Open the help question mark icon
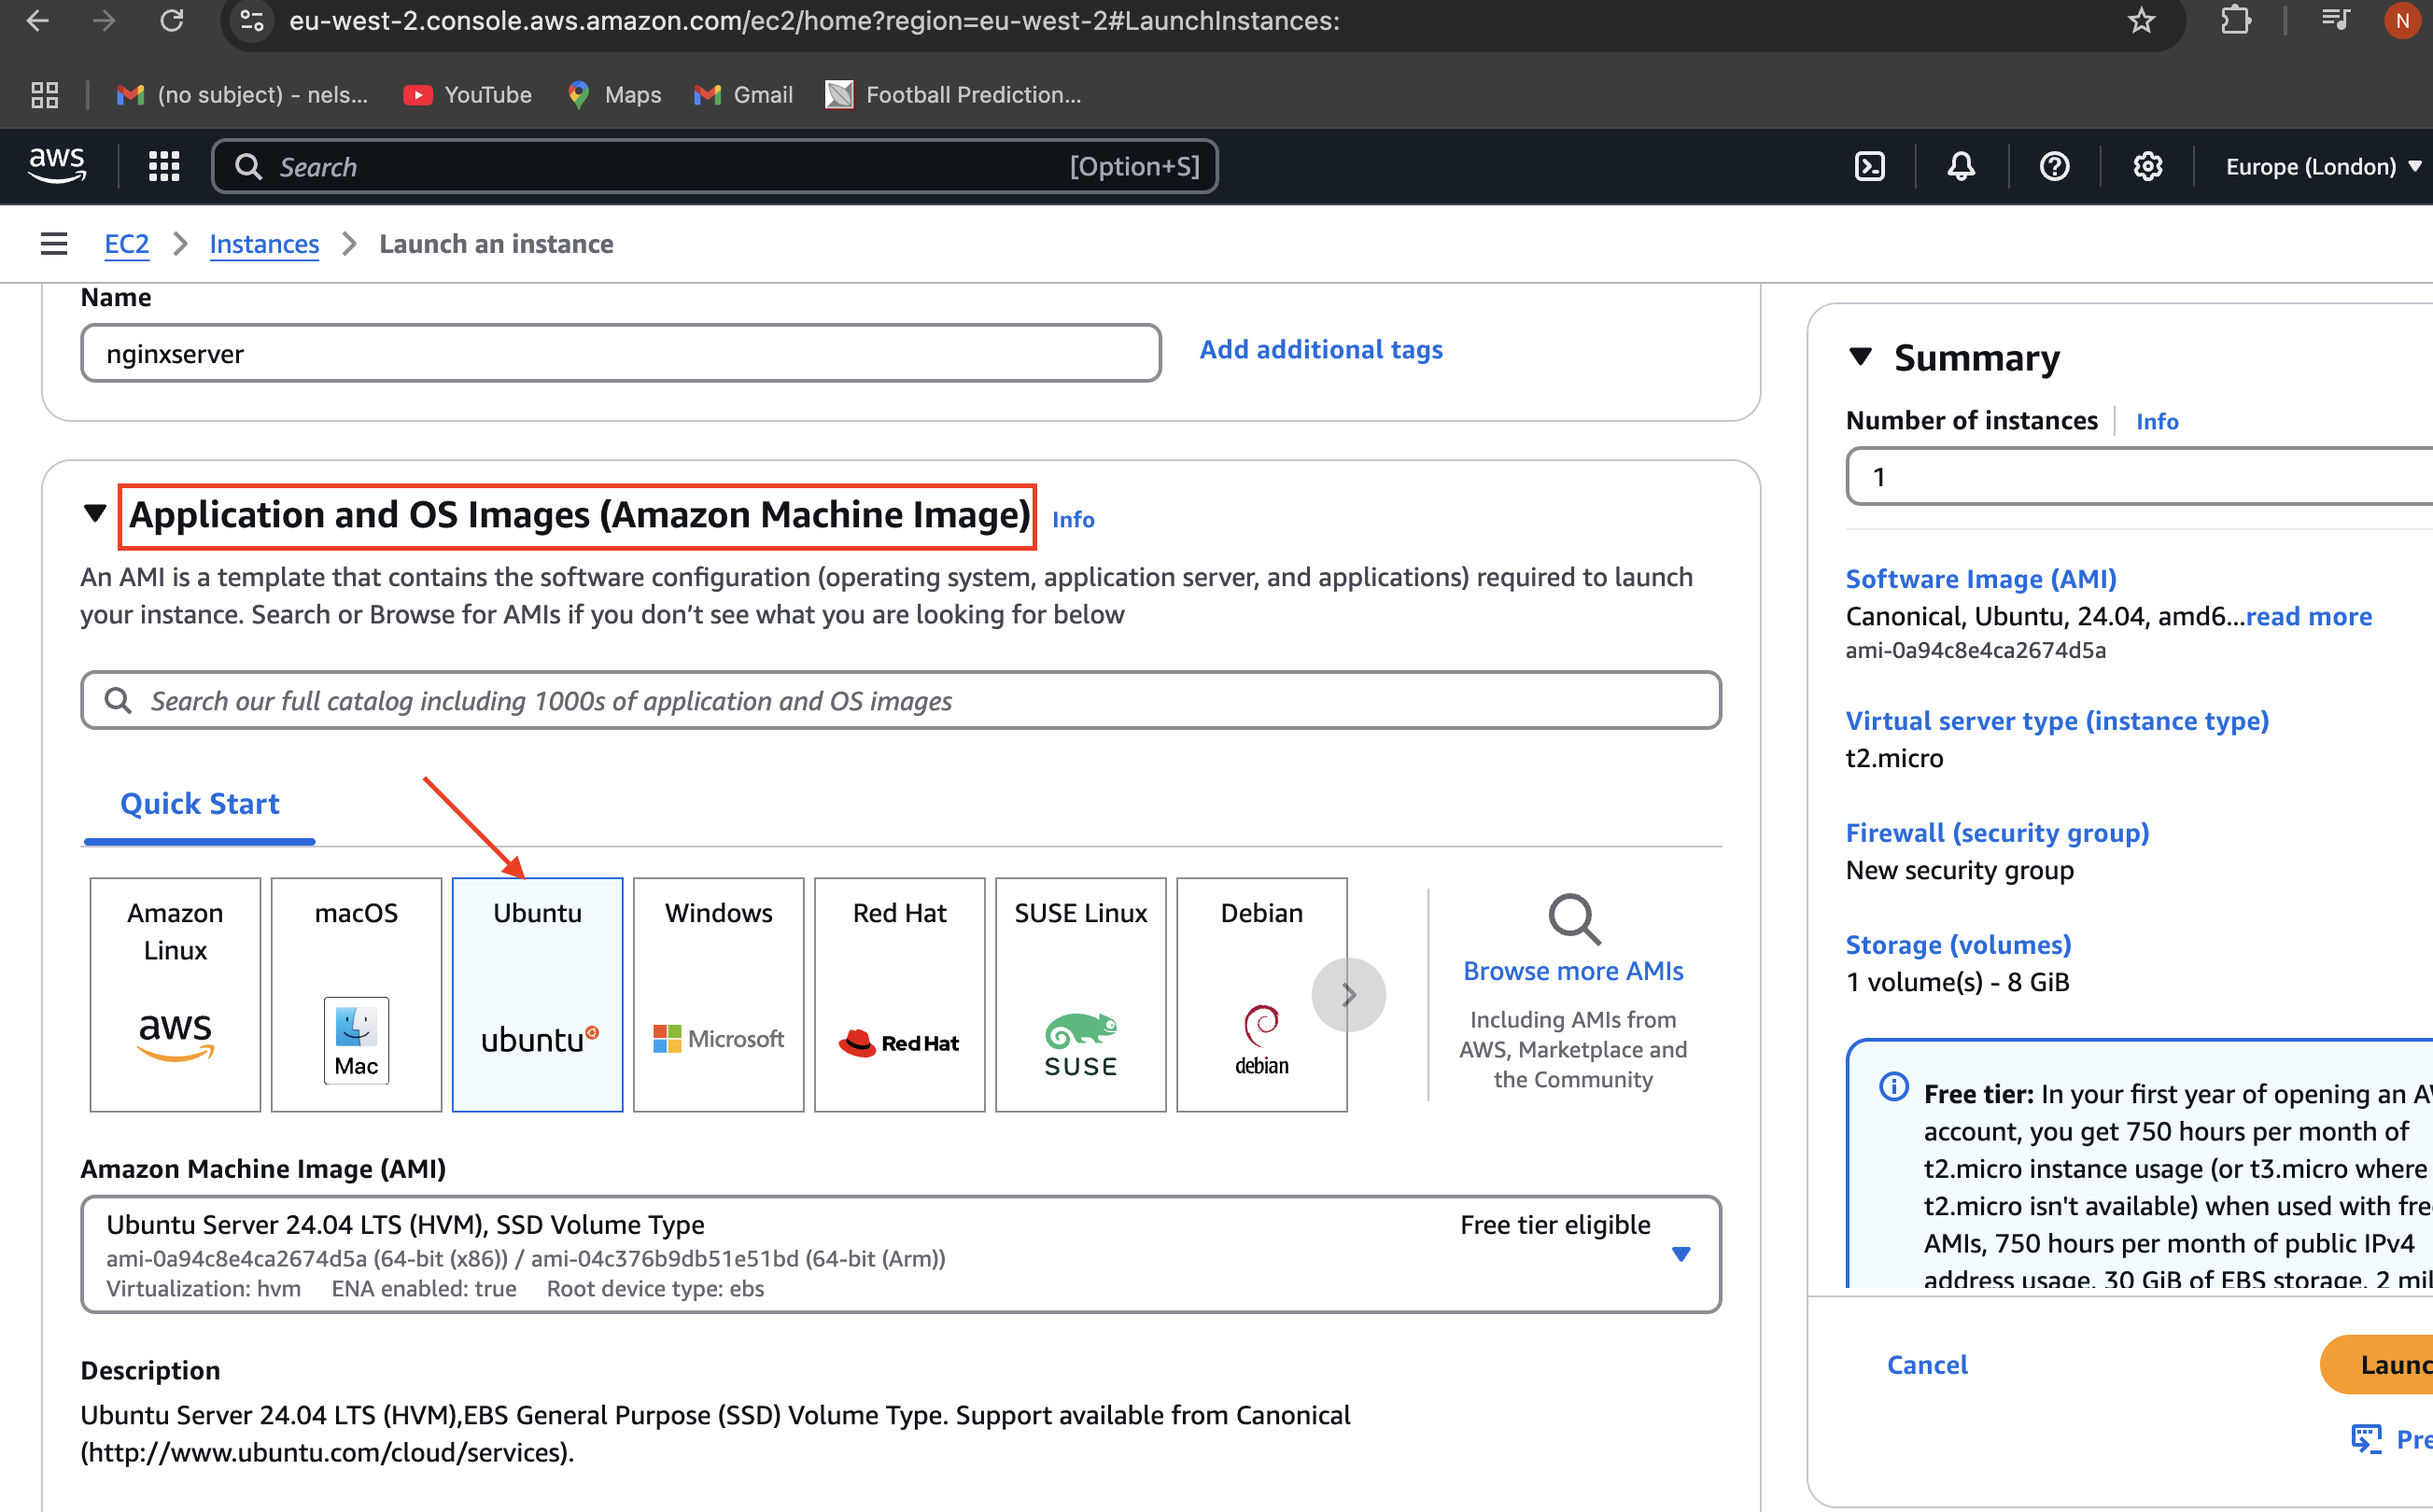2433x1512 pixels. 2054,166
